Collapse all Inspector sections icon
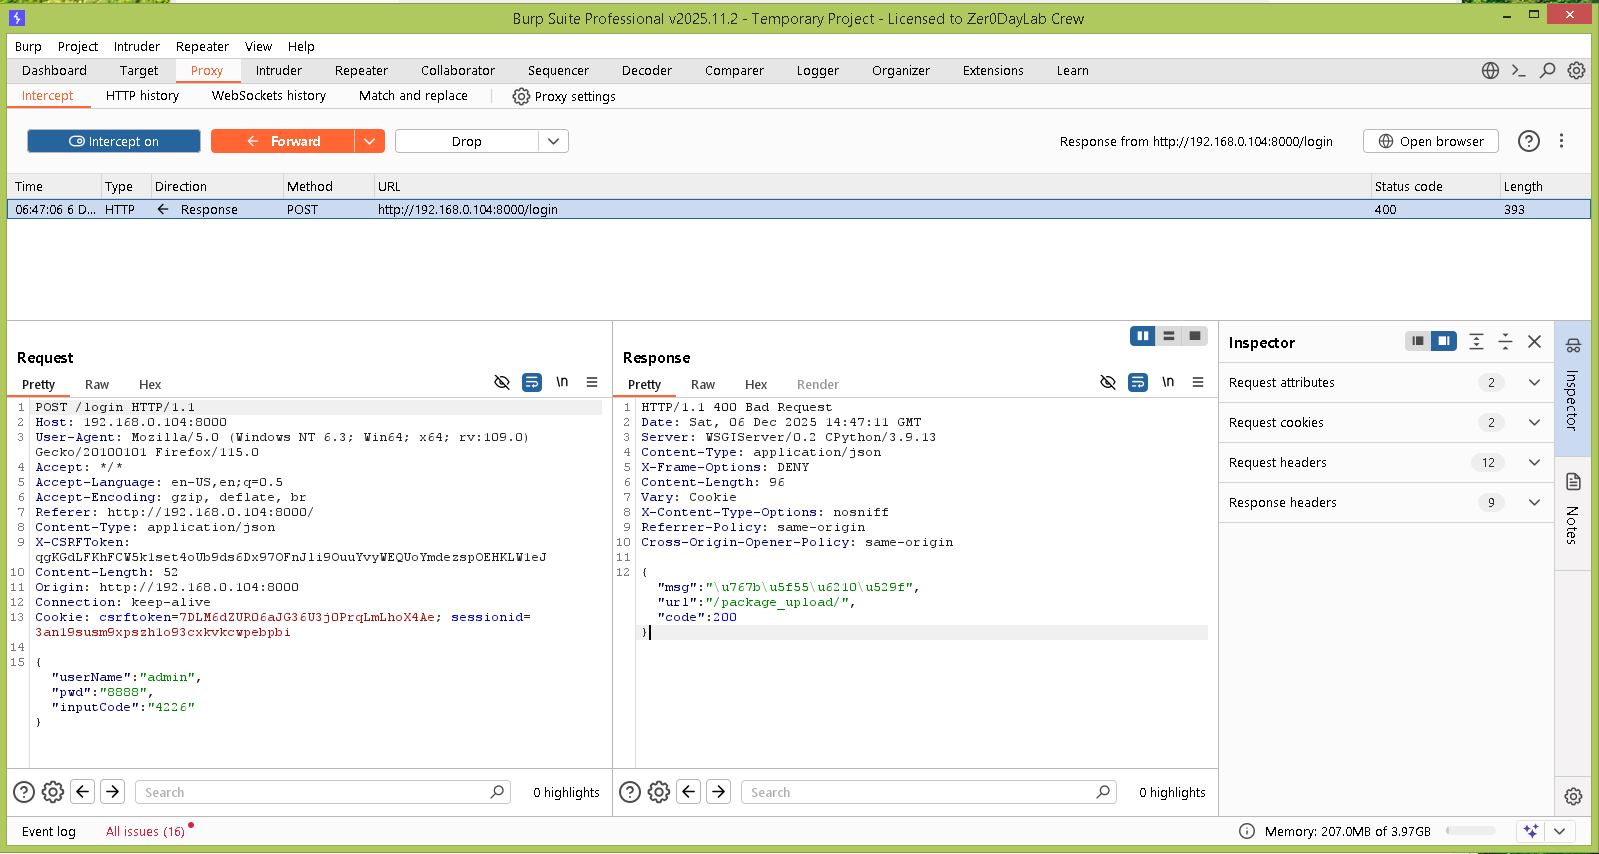1599x854 pixels. [x=1505, y=341]
